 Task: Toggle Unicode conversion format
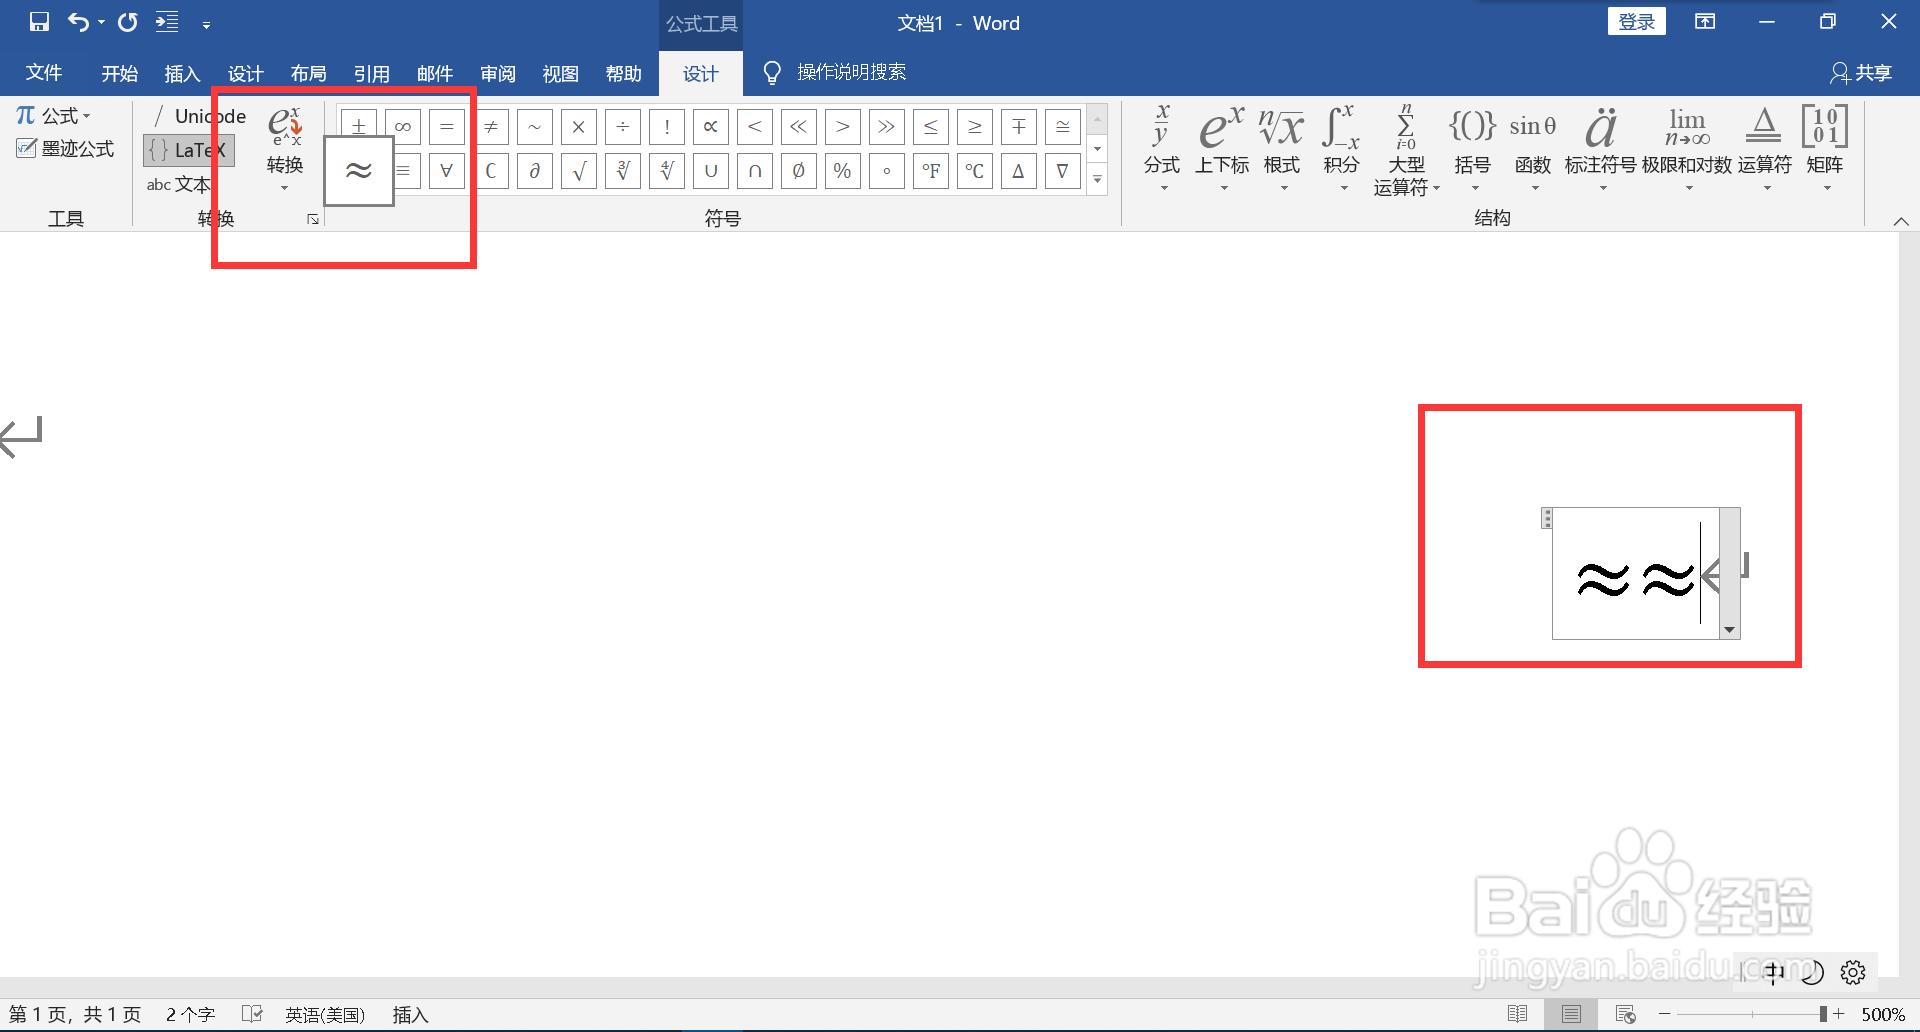coord(197,116)
